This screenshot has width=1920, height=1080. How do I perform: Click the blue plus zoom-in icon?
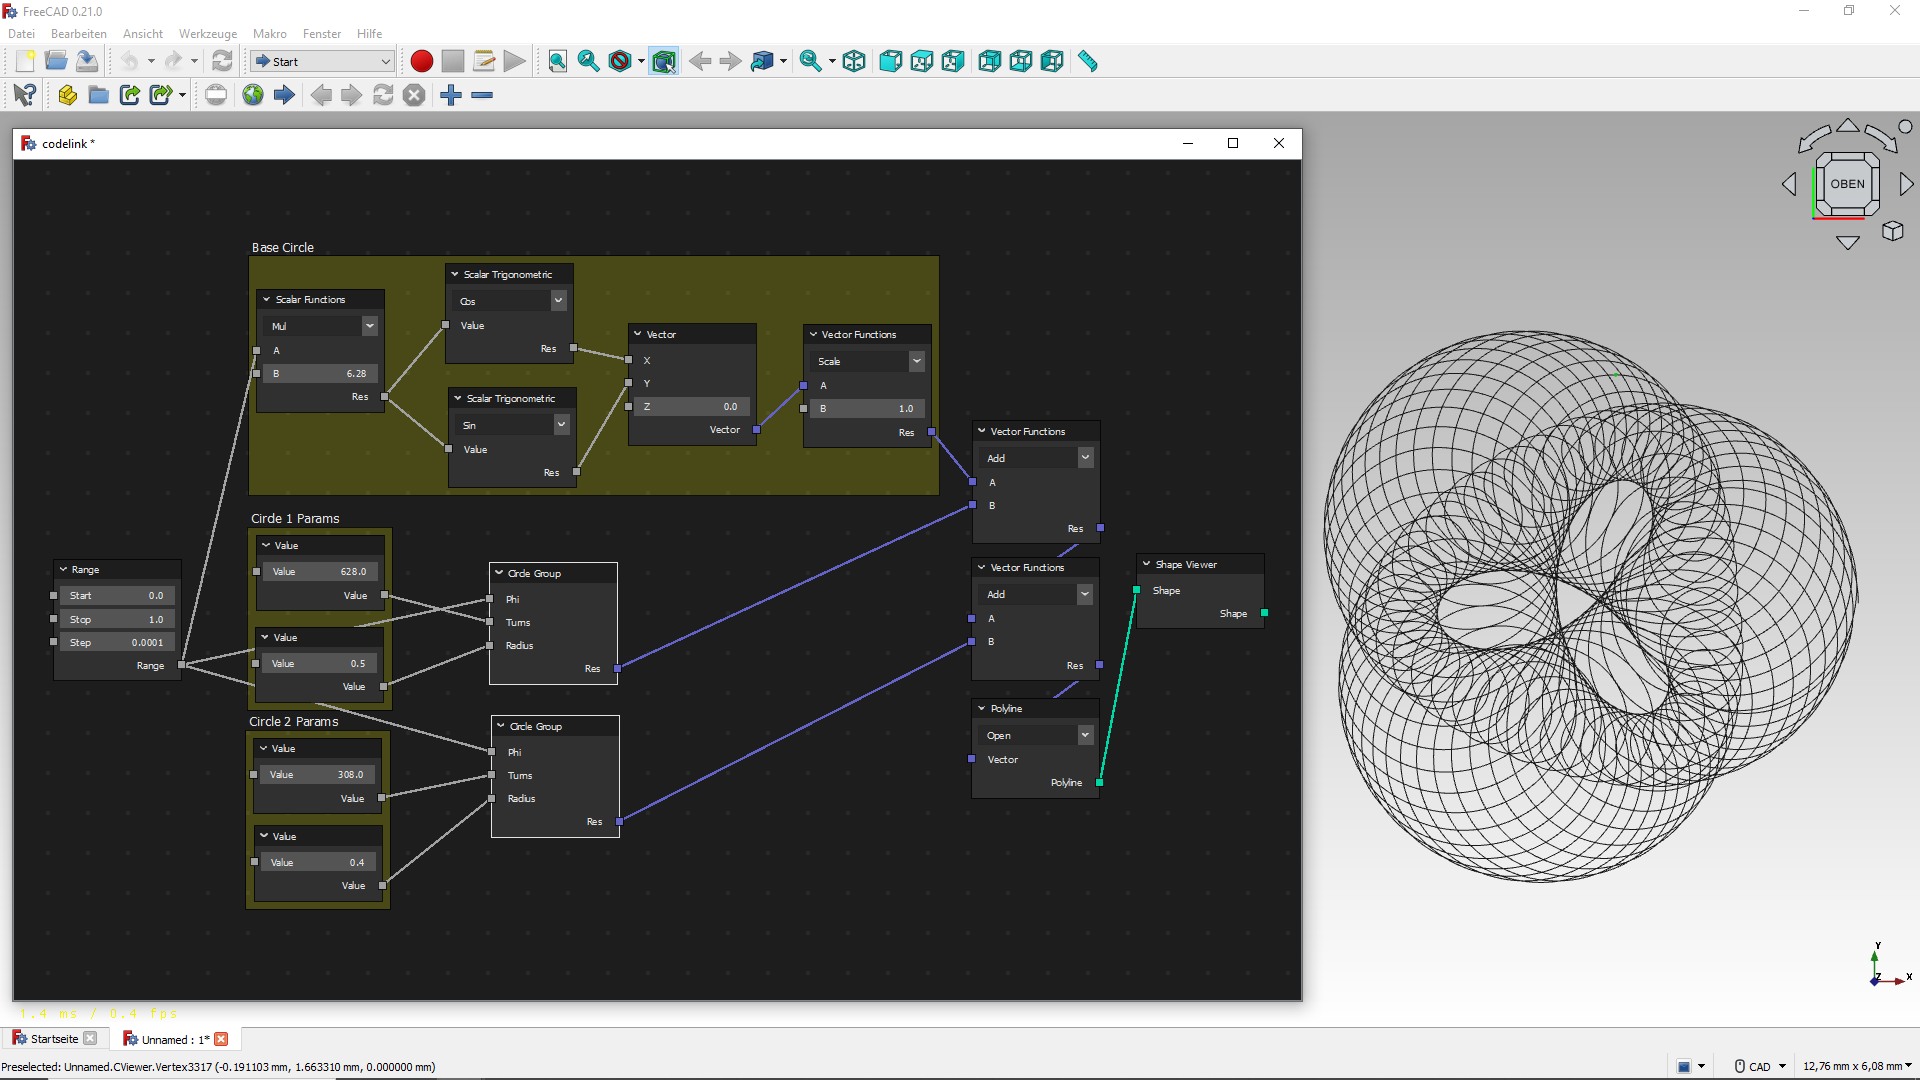point(451,95)
